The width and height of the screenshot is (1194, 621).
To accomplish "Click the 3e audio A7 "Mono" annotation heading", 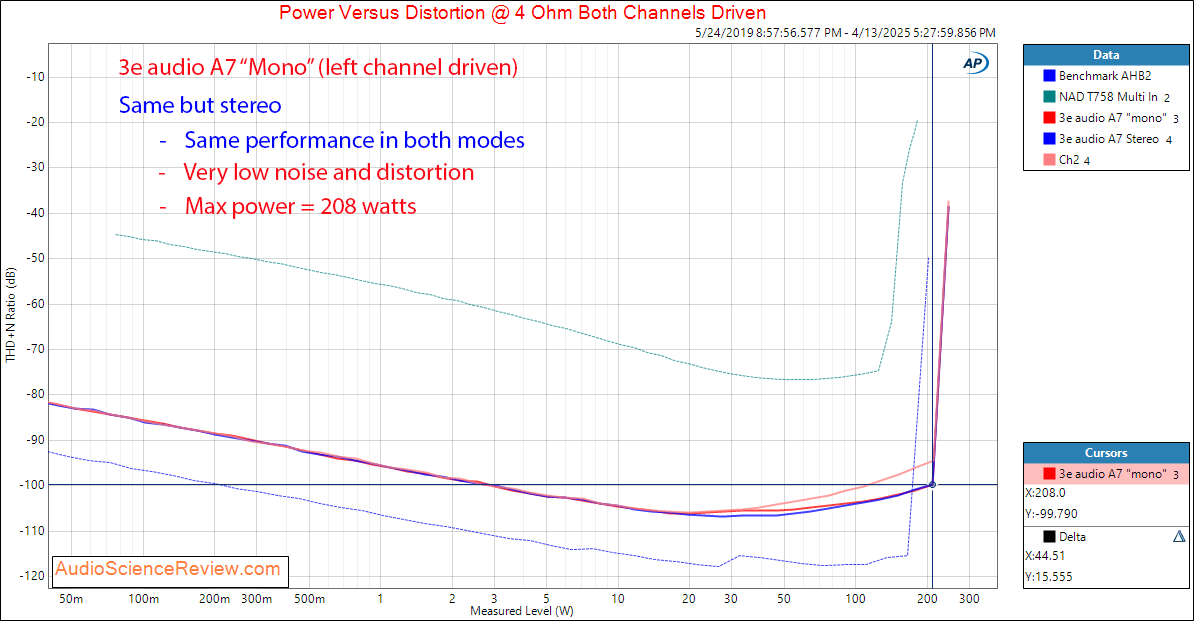I will pyautogui.click(x=318, y=67).
